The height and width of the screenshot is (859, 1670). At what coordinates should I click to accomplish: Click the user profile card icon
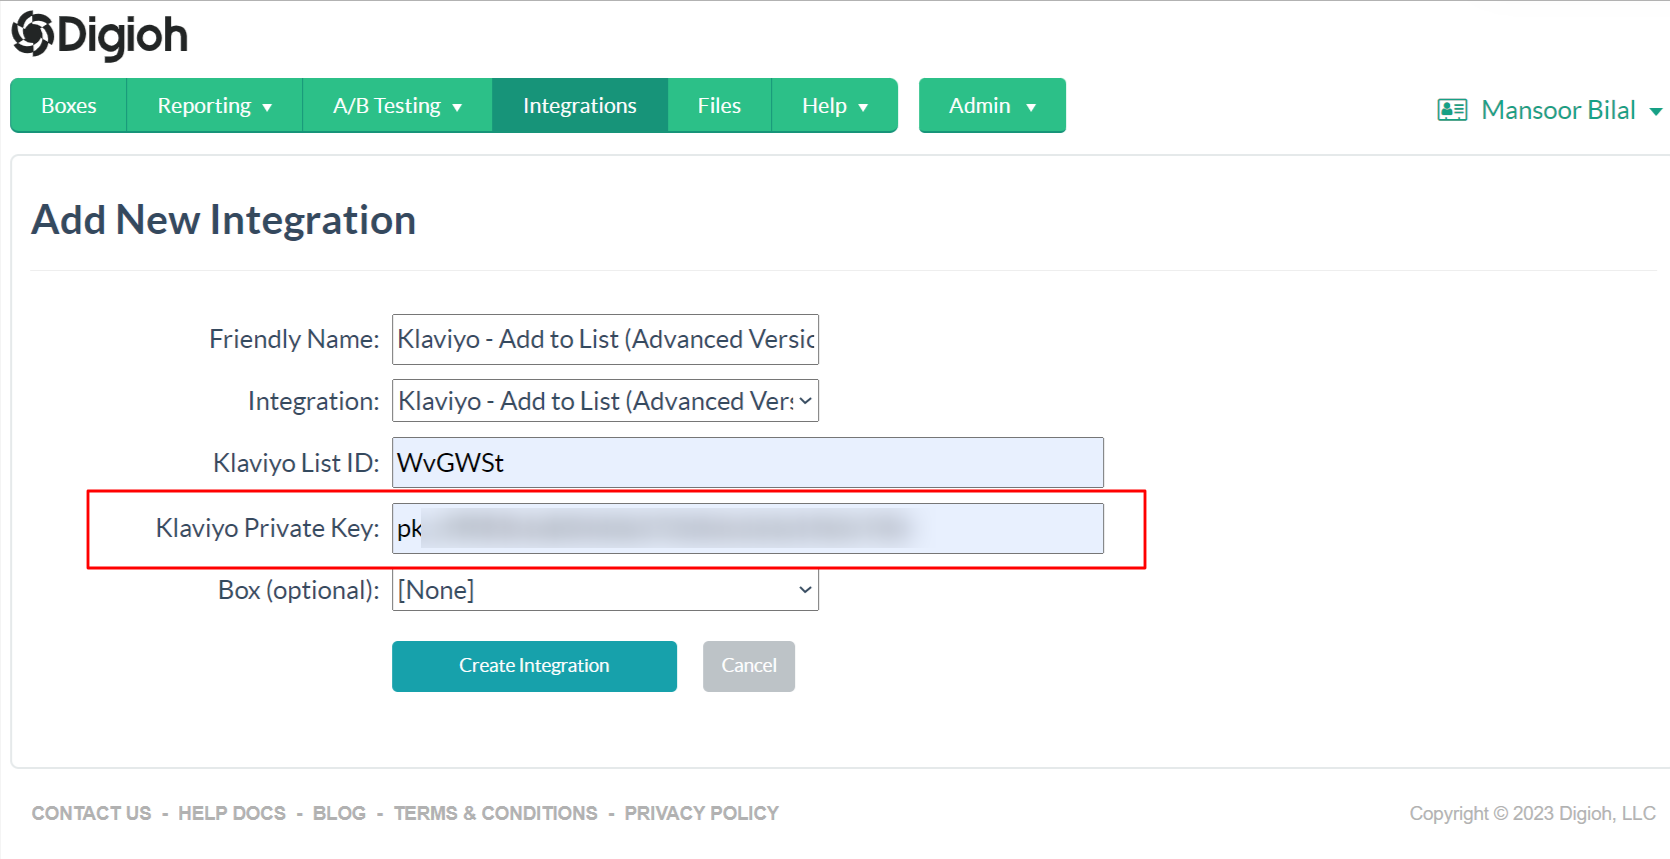(1452, 110)
